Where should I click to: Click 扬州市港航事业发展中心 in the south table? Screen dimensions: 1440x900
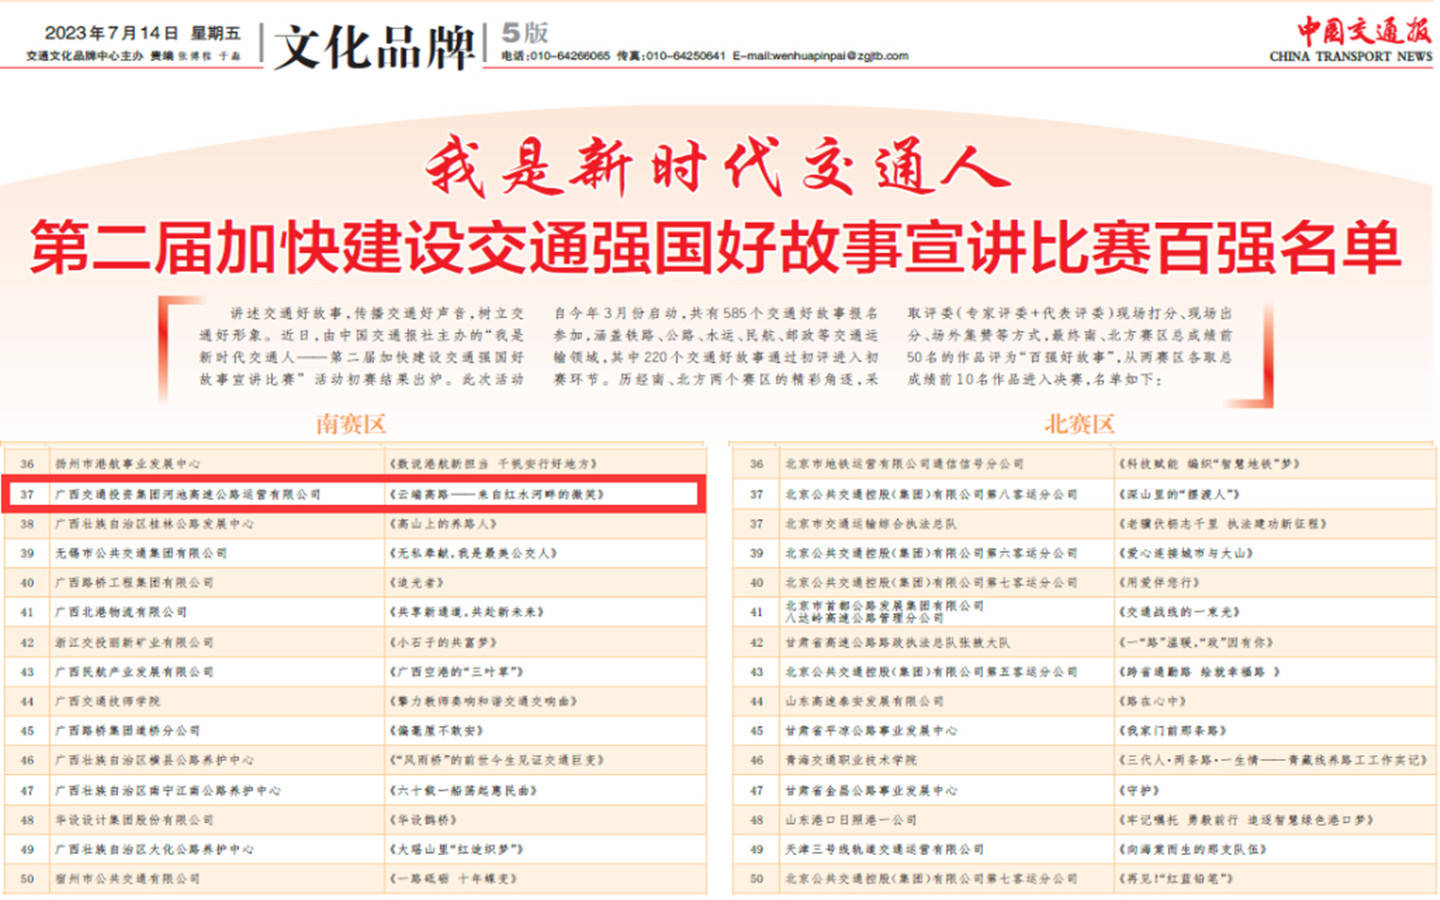click(x=127, y=464)
